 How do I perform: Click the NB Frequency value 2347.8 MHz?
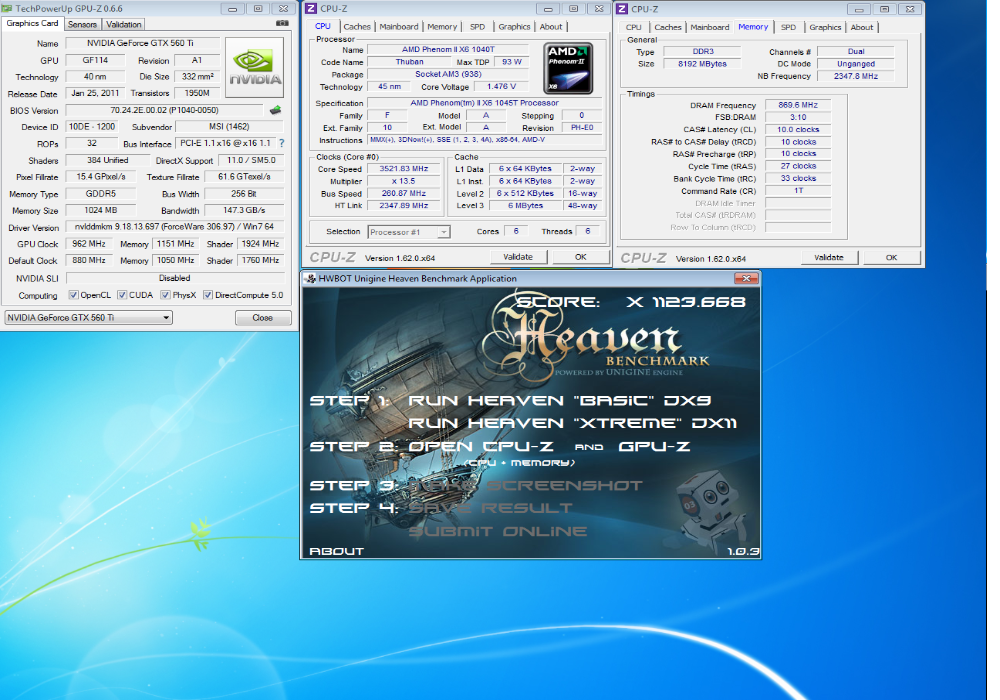click(856, 76)
